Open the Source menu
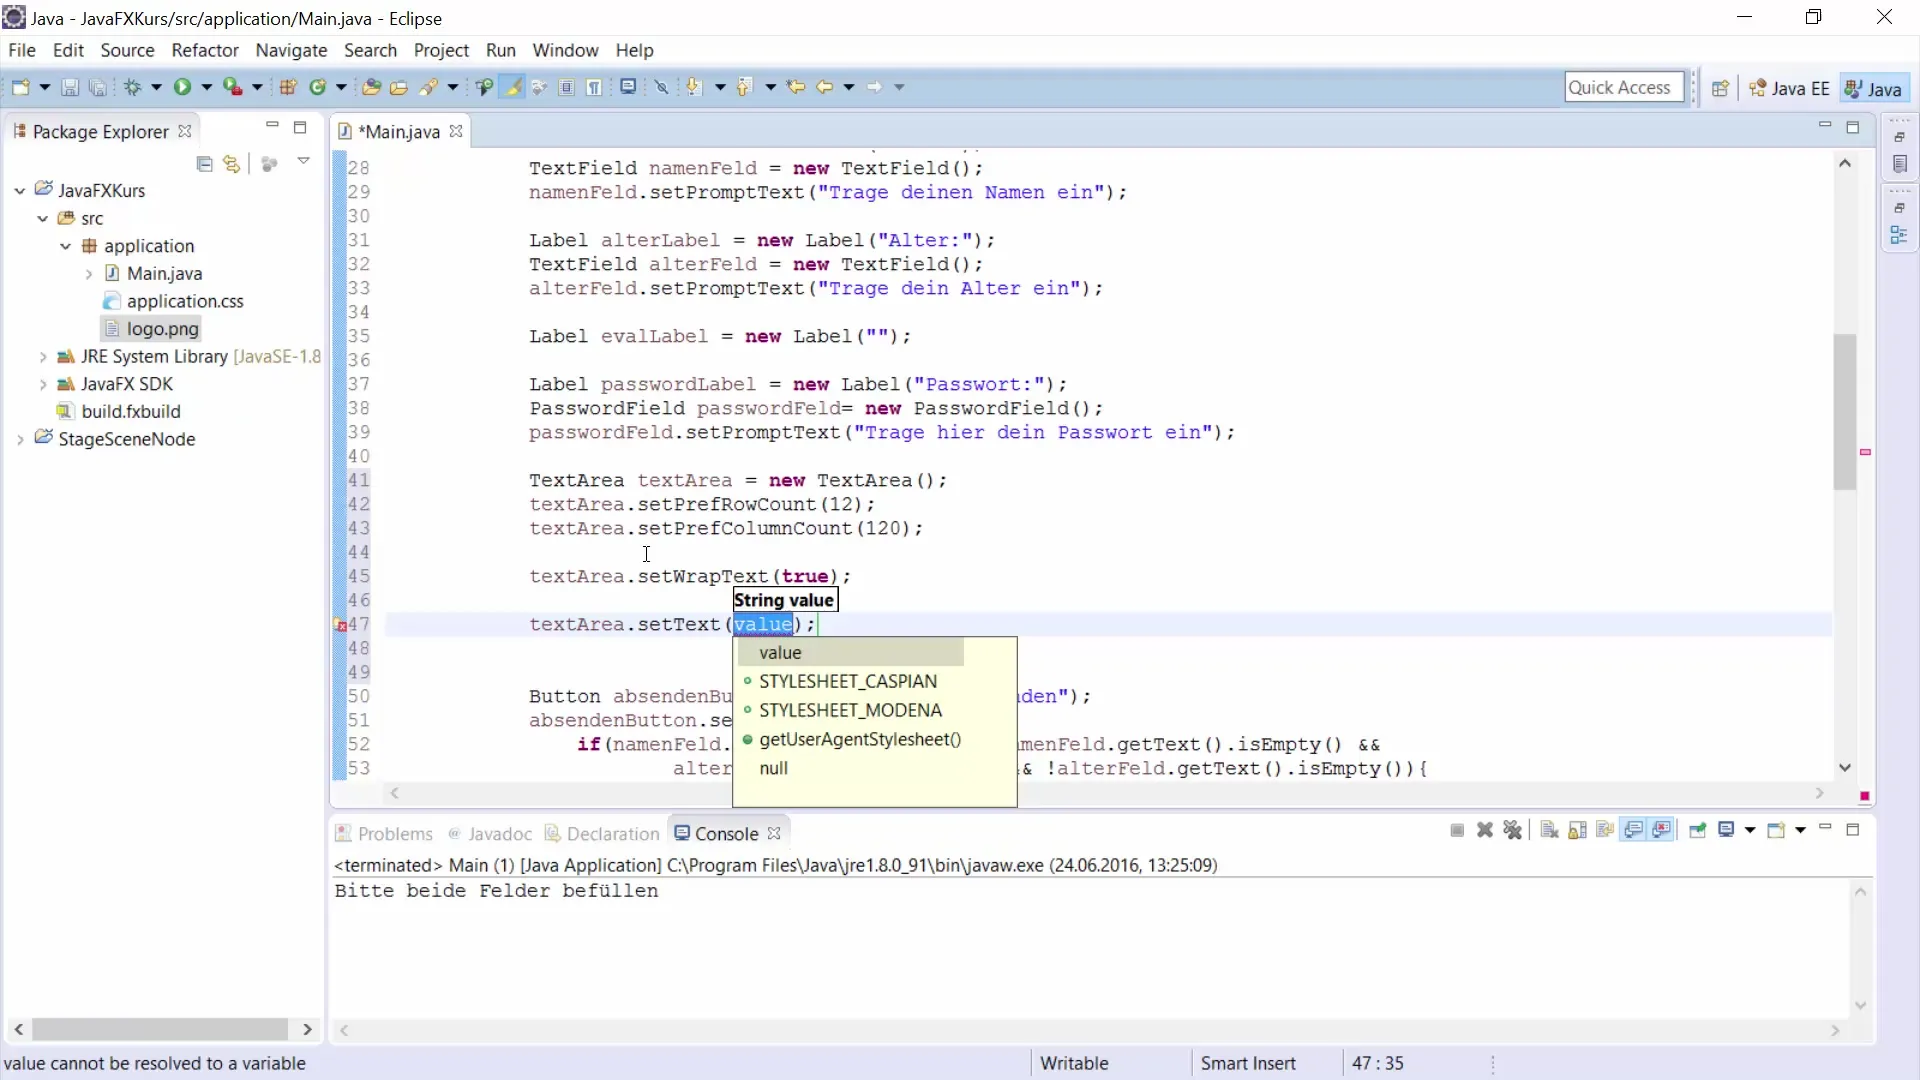The height and width of the screenshot is (1080, 1920). pyautogui.click(x=127, y=50)
